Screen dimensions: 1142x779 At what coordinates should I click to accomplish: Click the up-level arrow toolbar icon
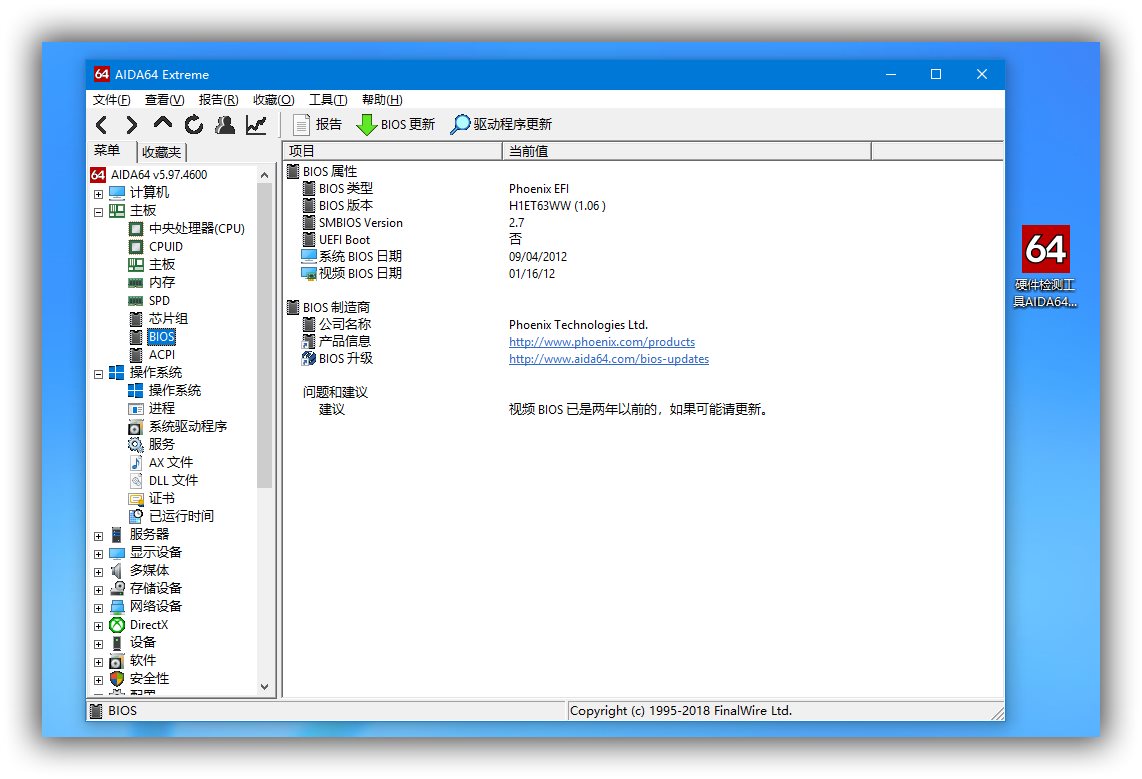(x=162, y=124)
